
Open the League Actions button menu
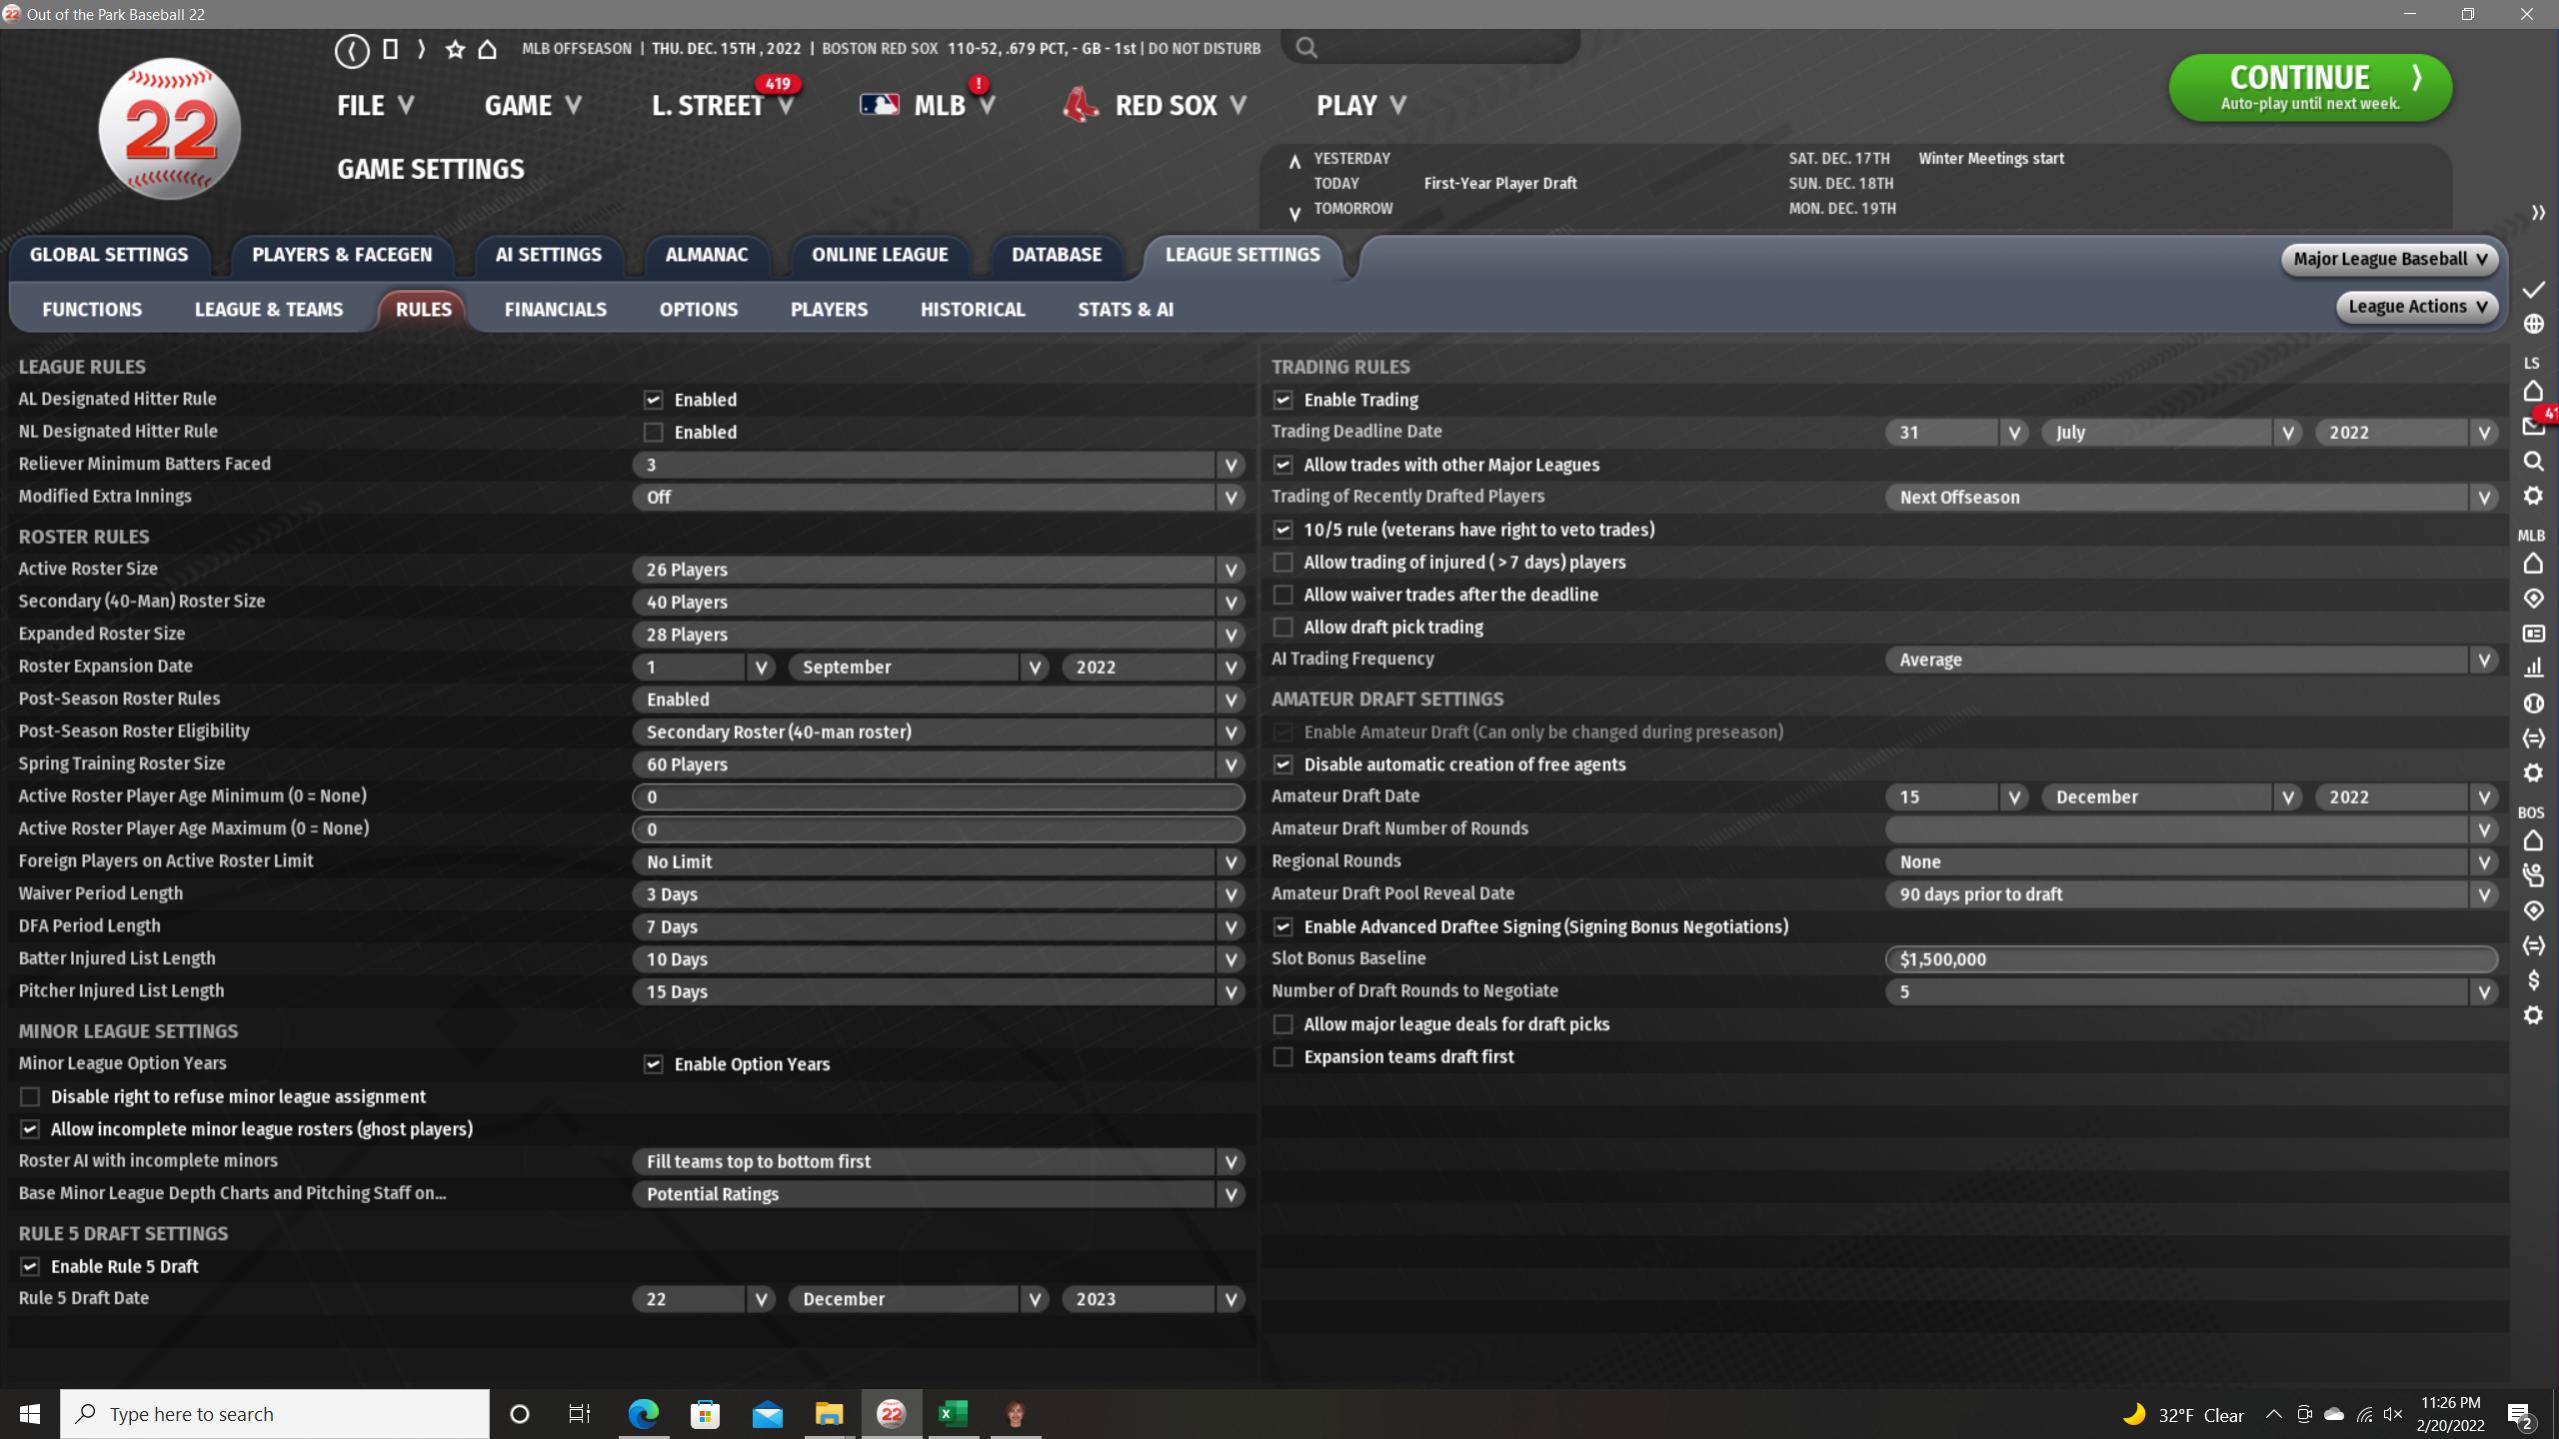(2416, 307)
